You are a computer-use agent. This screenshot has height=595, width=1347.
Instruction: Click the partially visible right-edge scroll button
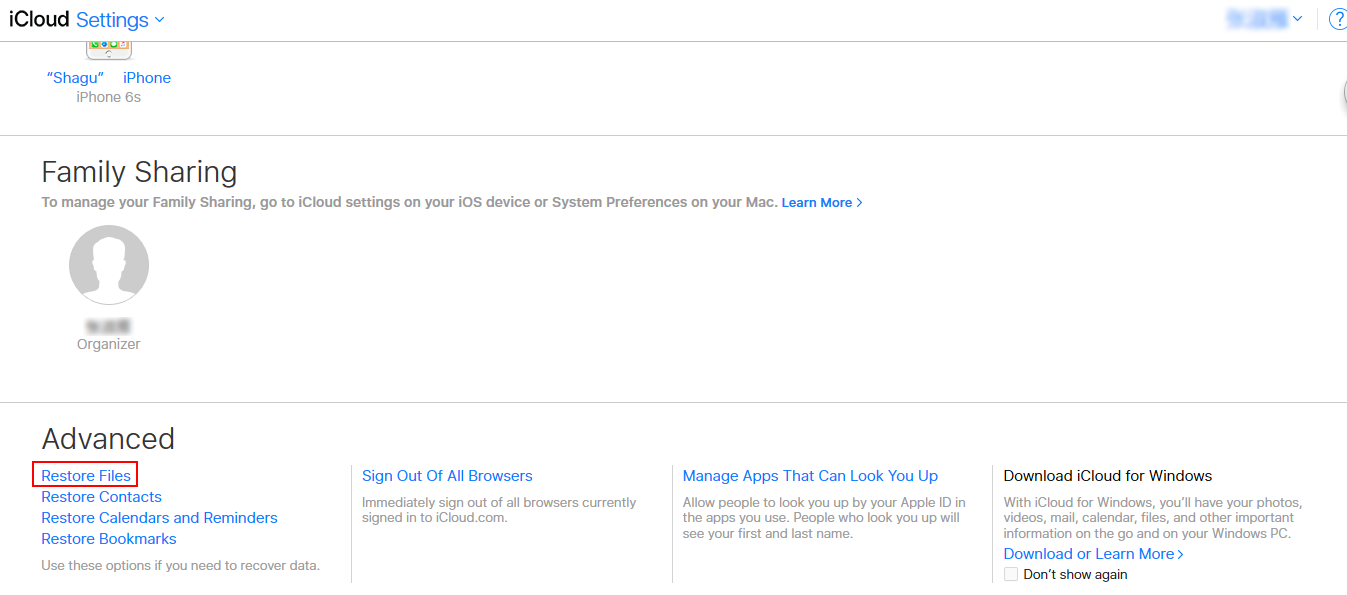click(x=1343, y=93)
